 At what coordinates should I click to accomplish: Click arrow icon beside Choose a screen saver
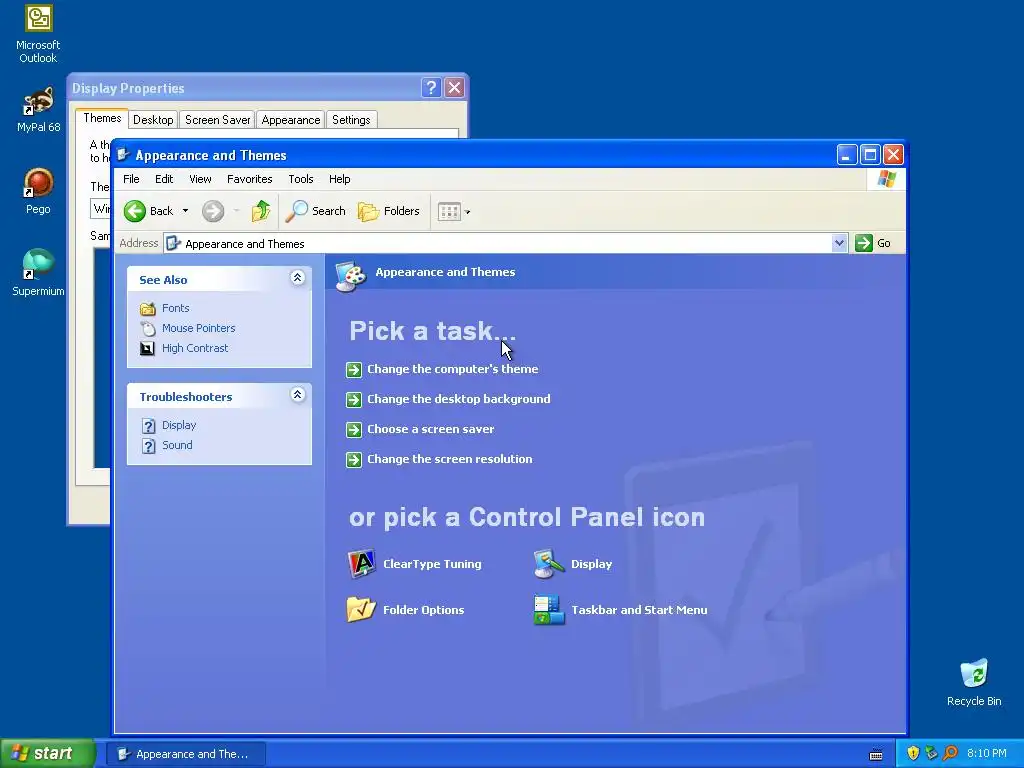pyautogui.click(x=354, y=430)
